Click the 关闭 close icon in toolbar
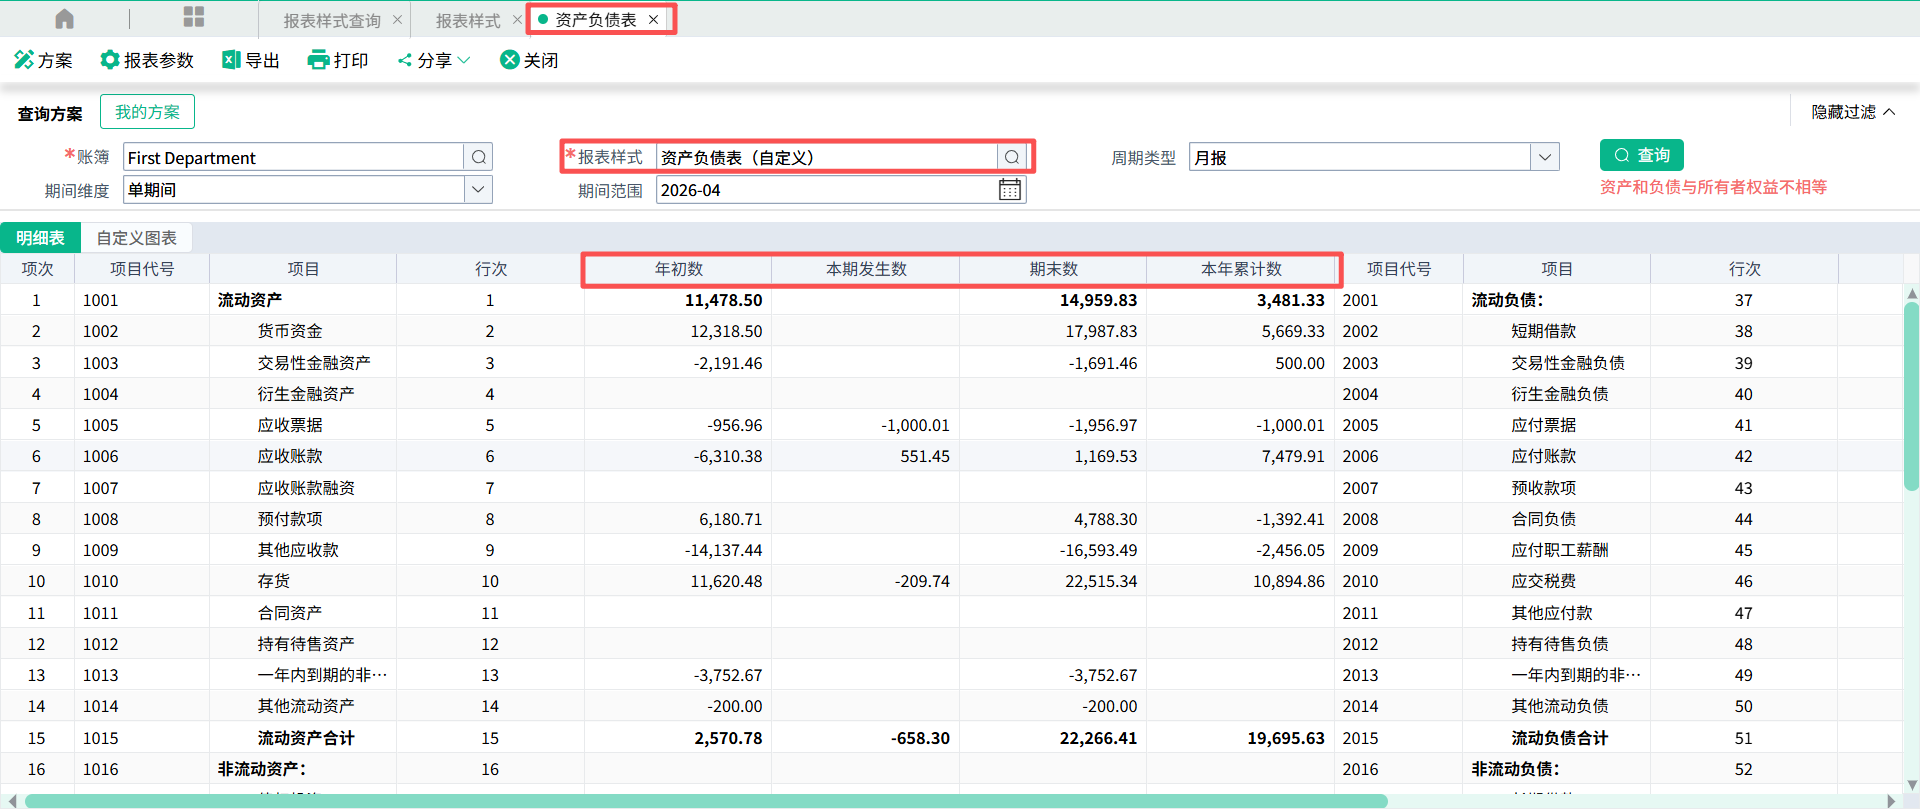The width and height of the screenshot is (1920, 809). point(510,60)
